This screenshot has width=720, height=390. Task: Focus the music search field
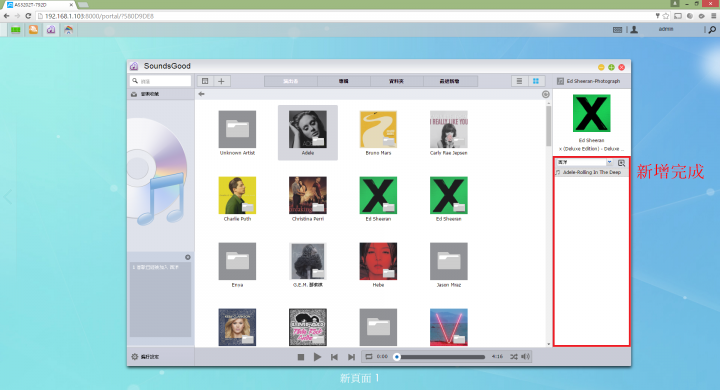tap(160, 81)
